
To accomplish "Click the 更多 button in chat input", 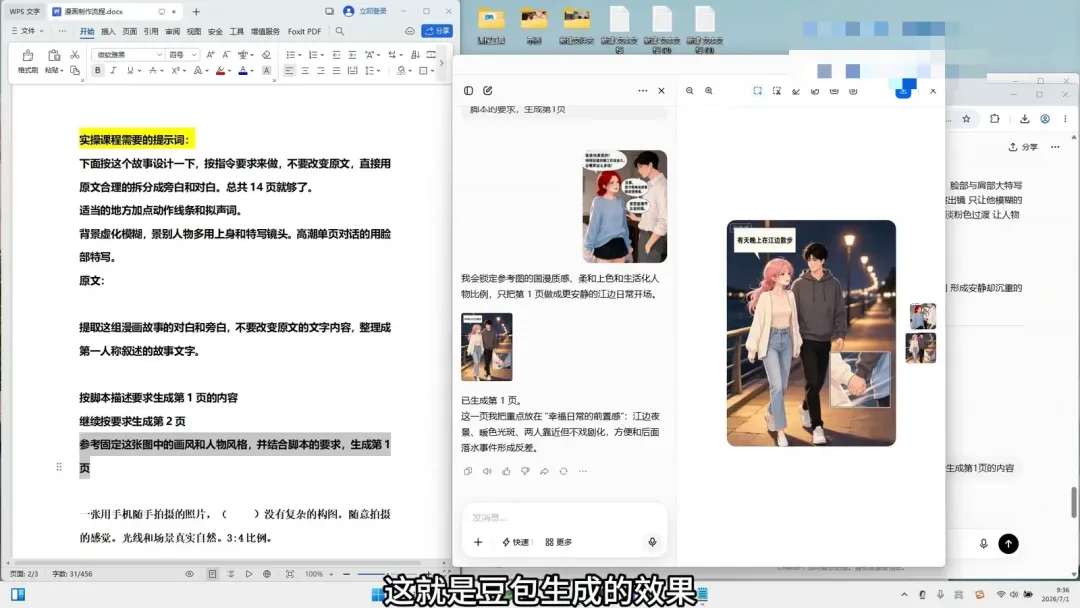I will click(559, 542).
